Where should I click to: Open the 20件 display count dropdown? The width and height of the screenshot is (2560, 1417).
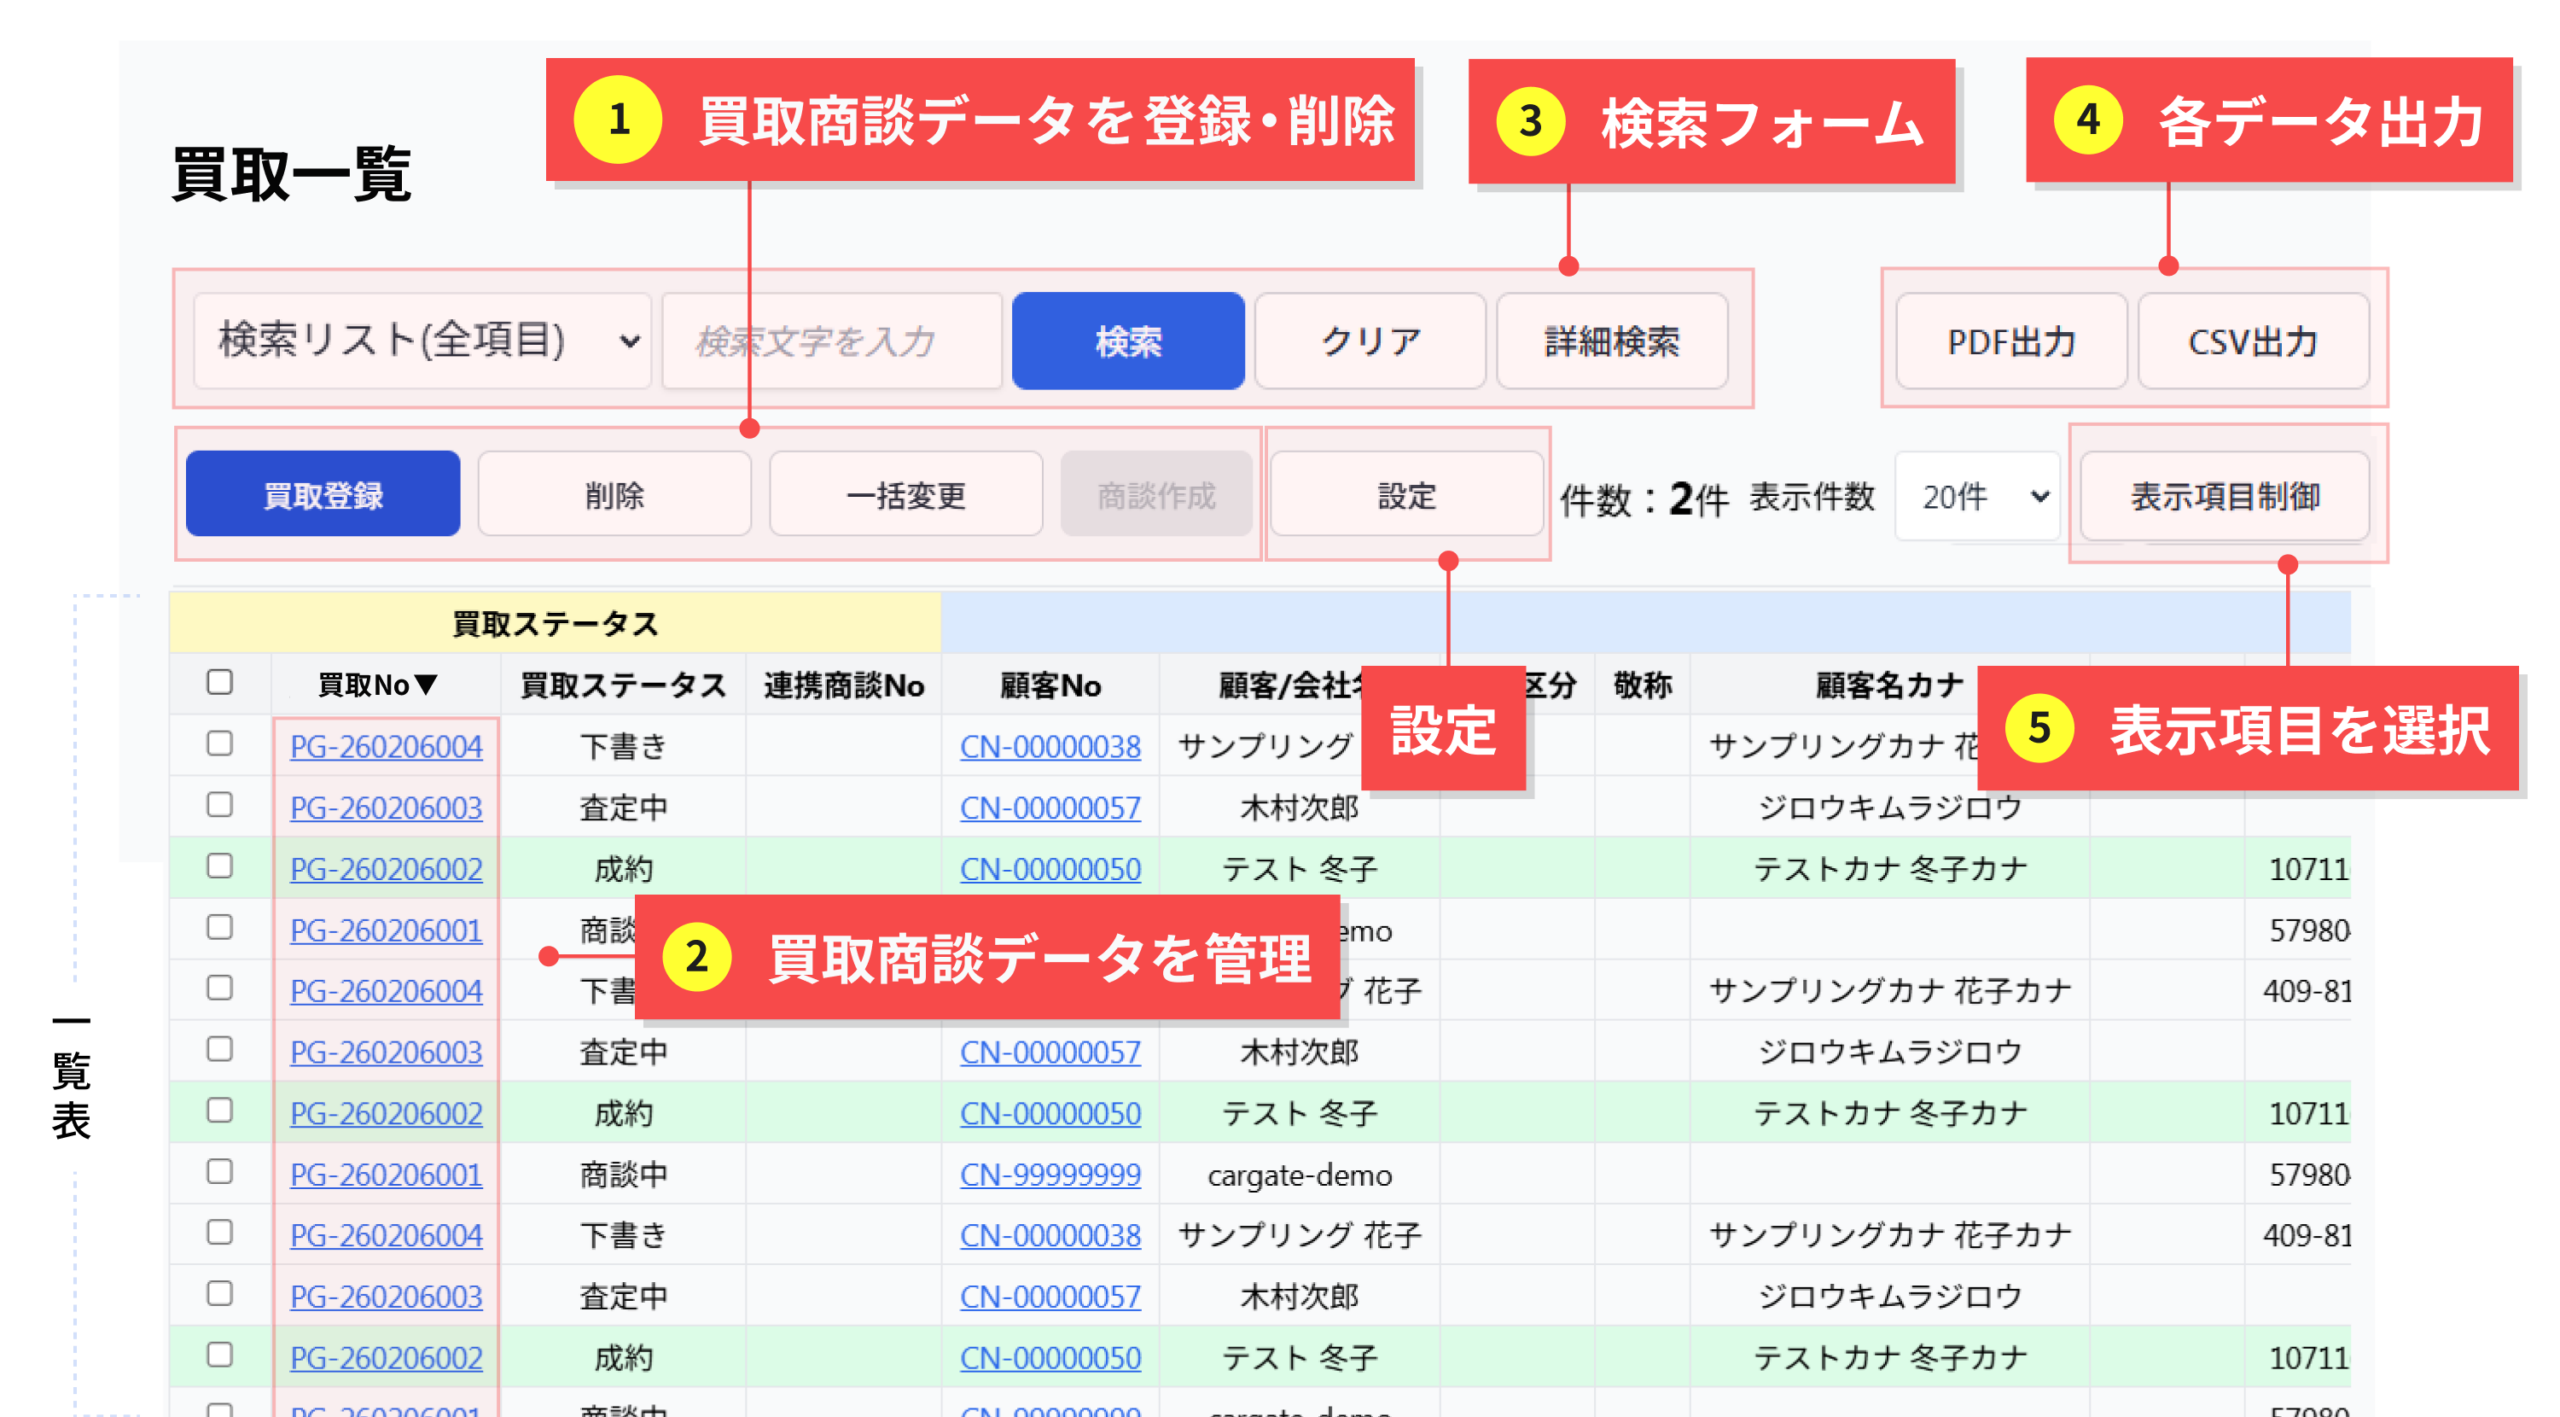coord(1976,495)
